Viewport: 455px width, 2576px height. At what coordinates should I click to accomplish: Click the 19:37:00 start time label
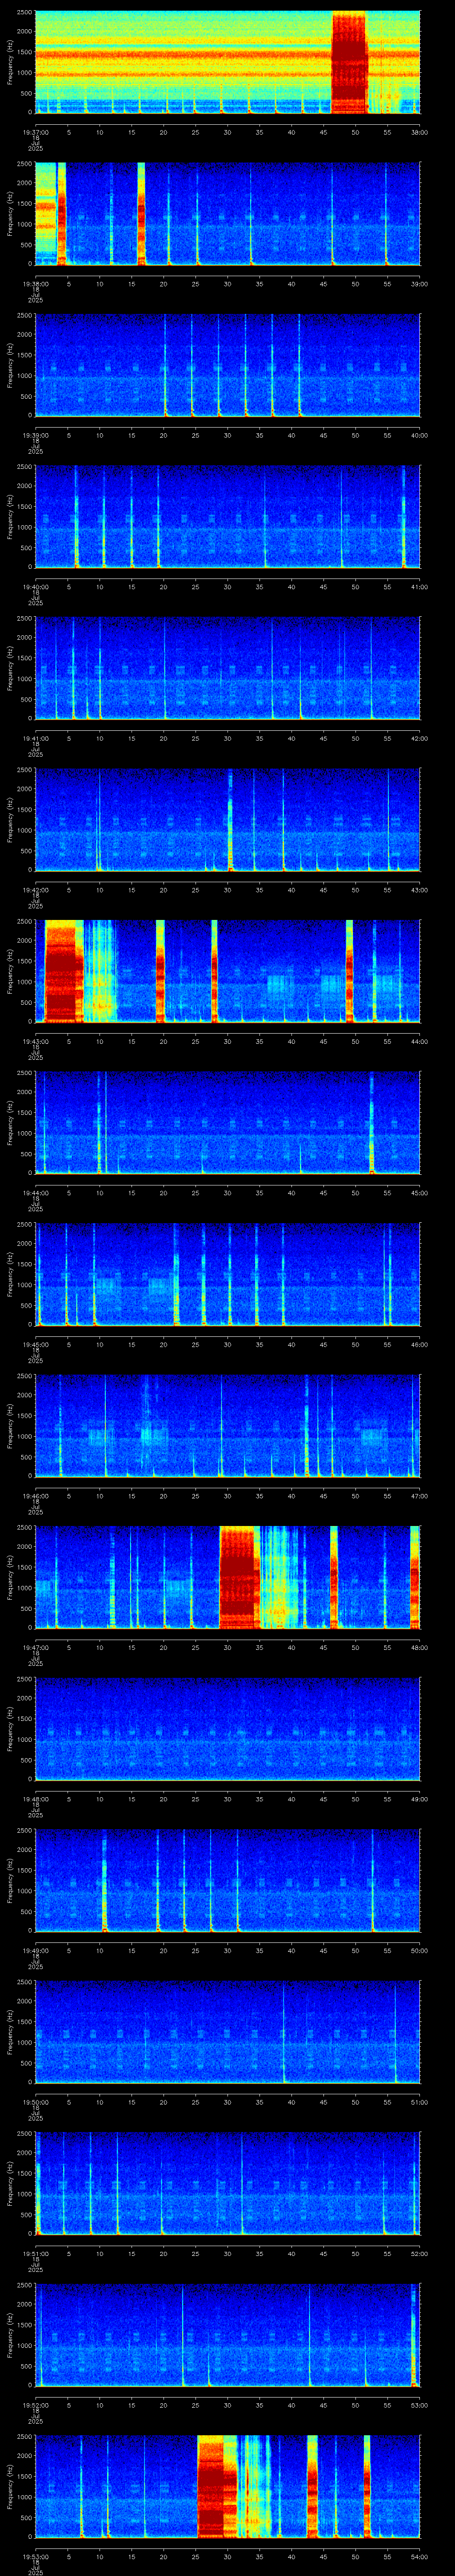[35, 132]
